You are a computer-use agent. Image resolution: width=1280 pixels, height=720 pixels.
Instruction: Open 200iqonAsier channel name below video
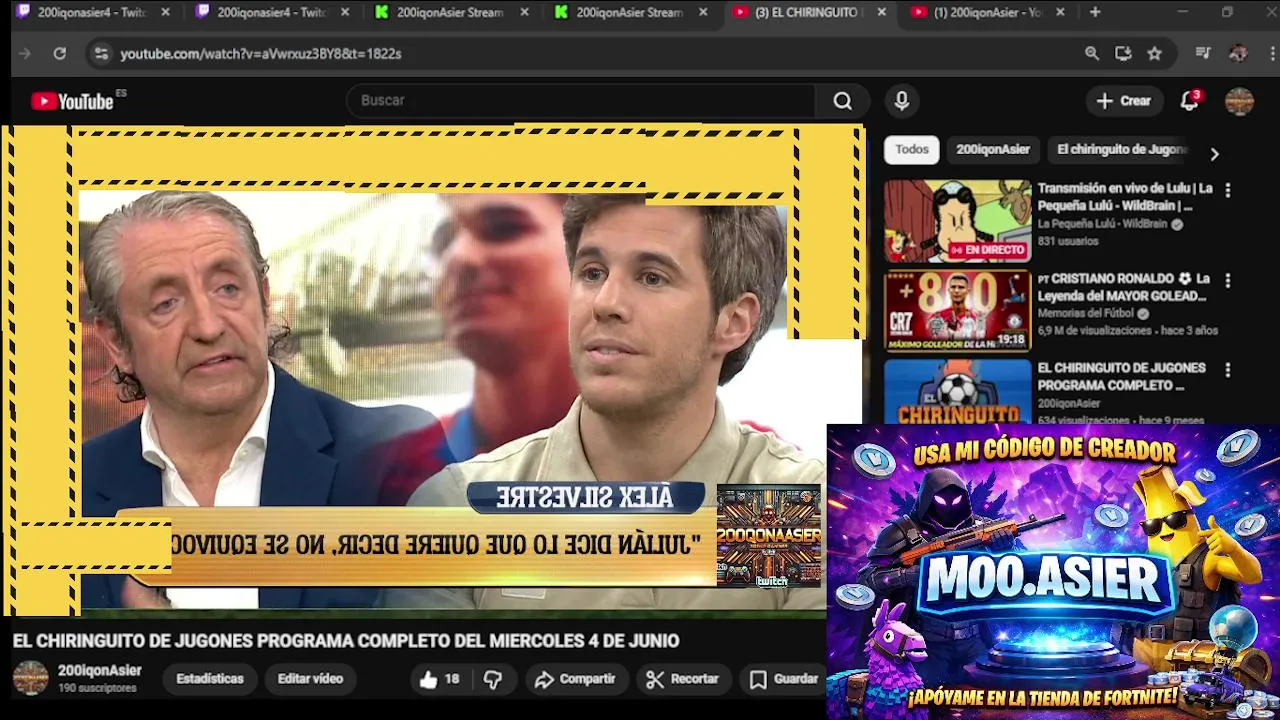click(x=99, y=671)
